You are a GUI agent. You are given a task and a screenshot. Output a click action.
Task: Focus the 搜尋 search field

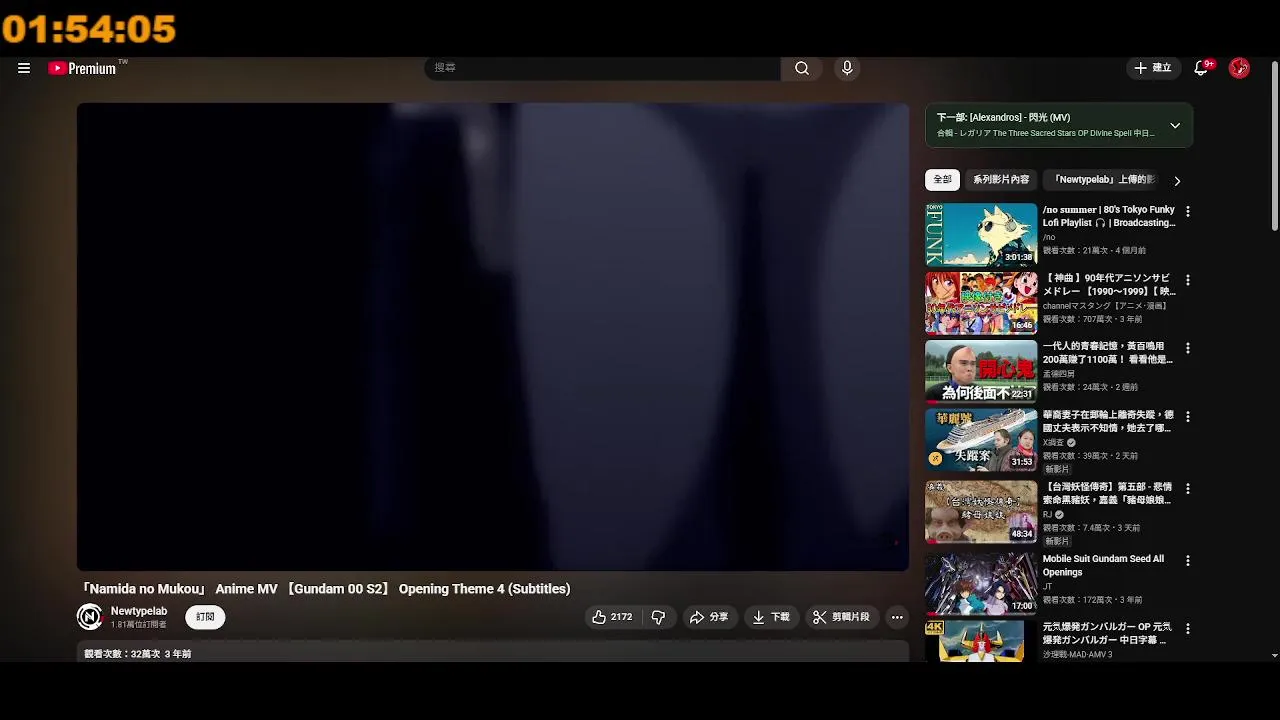click(x=603, y=68)
